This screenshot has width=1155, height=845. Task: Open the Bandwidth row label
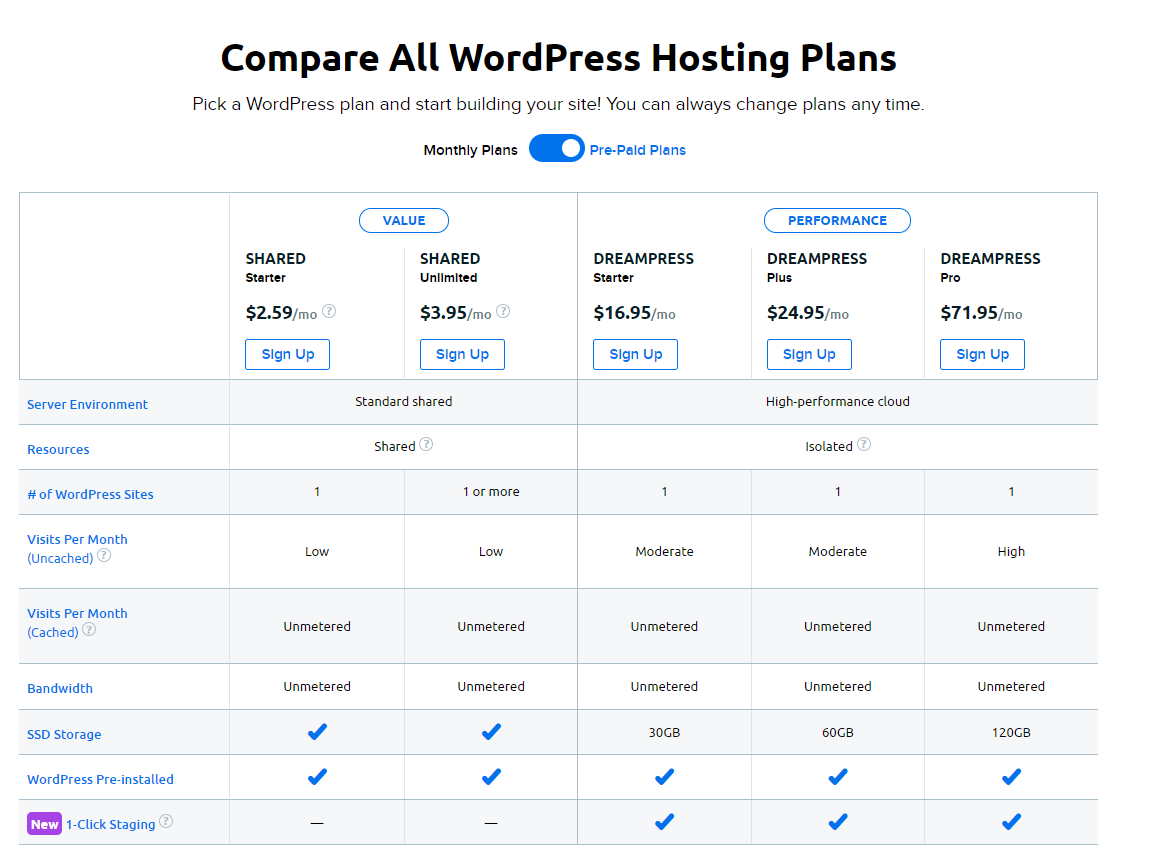coord(60,688)
